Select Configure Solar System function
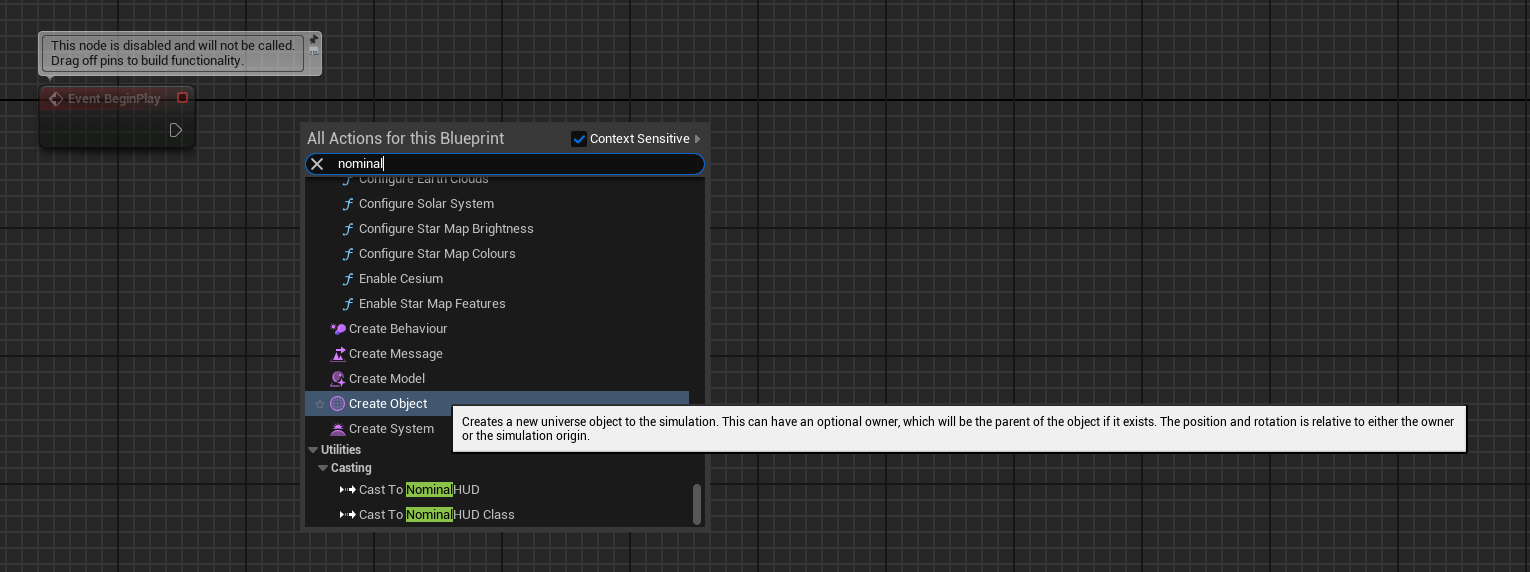 pyautogui.click(x=426, y=204)
